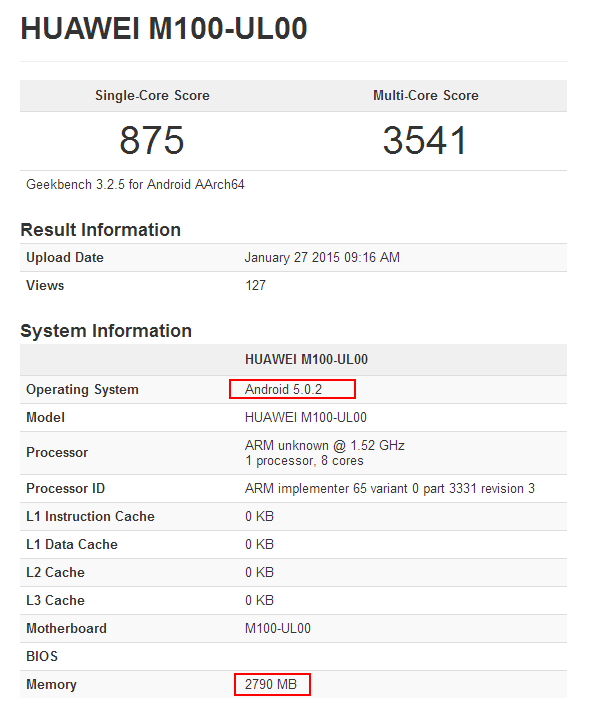Click the highlighted 2790 MB memory value
The width and height of the screenshot is (589, 718).
271,685
